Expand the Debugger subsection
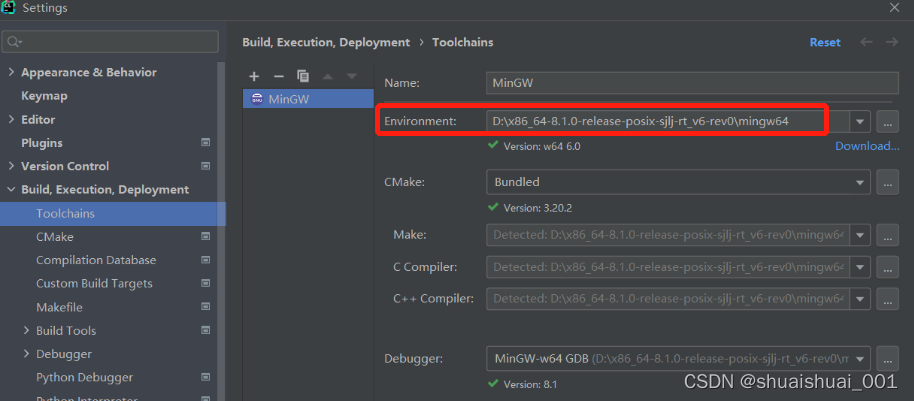This screenshot has width=914, height=401. click(26, 354)
